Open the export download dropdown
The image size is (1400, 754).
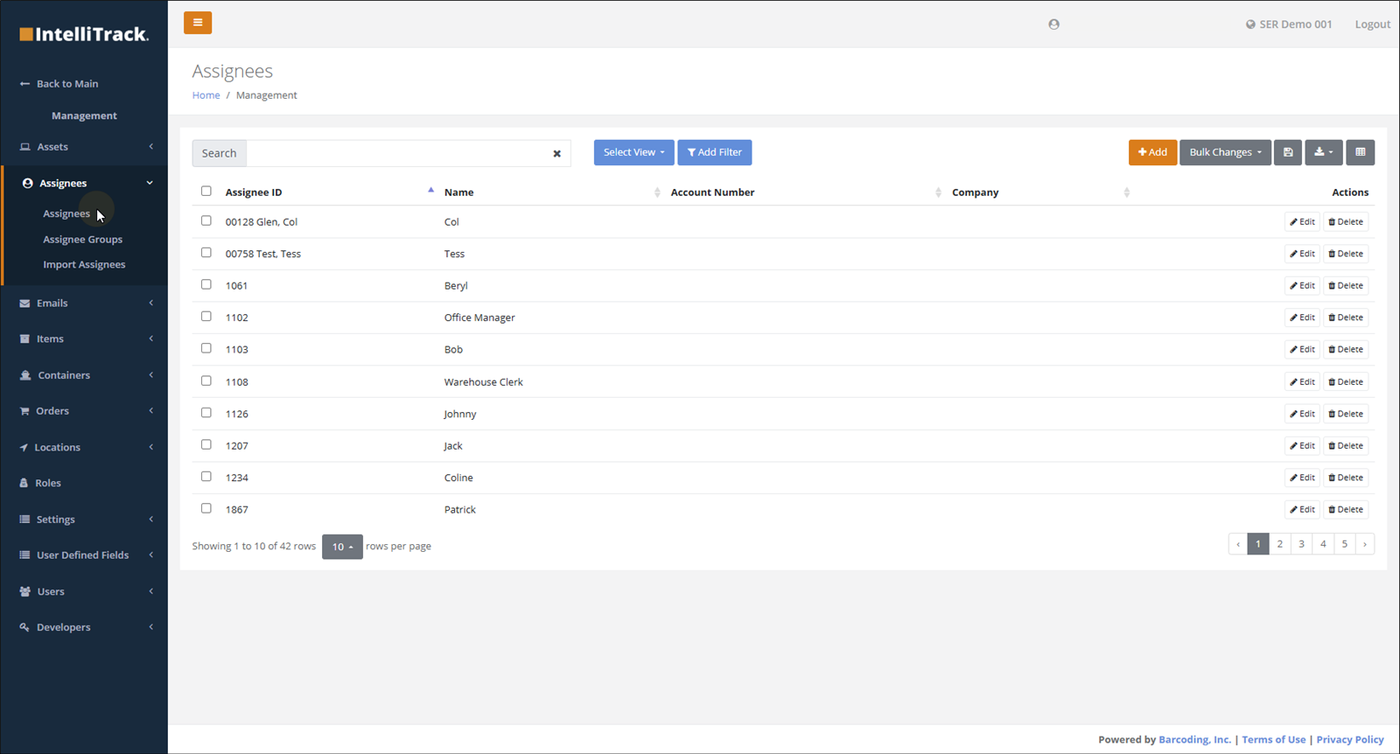click(1324, 152)
